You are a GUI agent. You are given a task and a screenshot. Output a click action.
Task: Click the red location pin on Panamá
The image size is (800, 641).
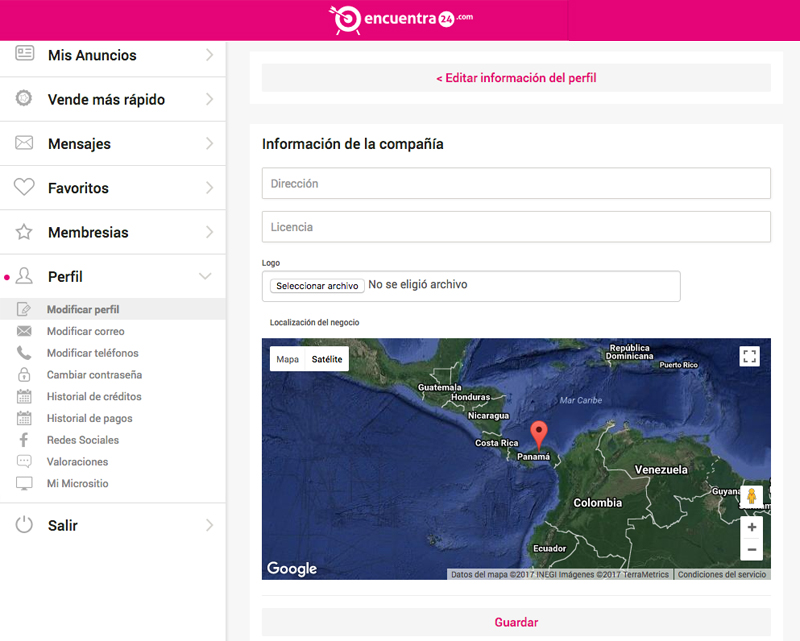tap(539, 435)
